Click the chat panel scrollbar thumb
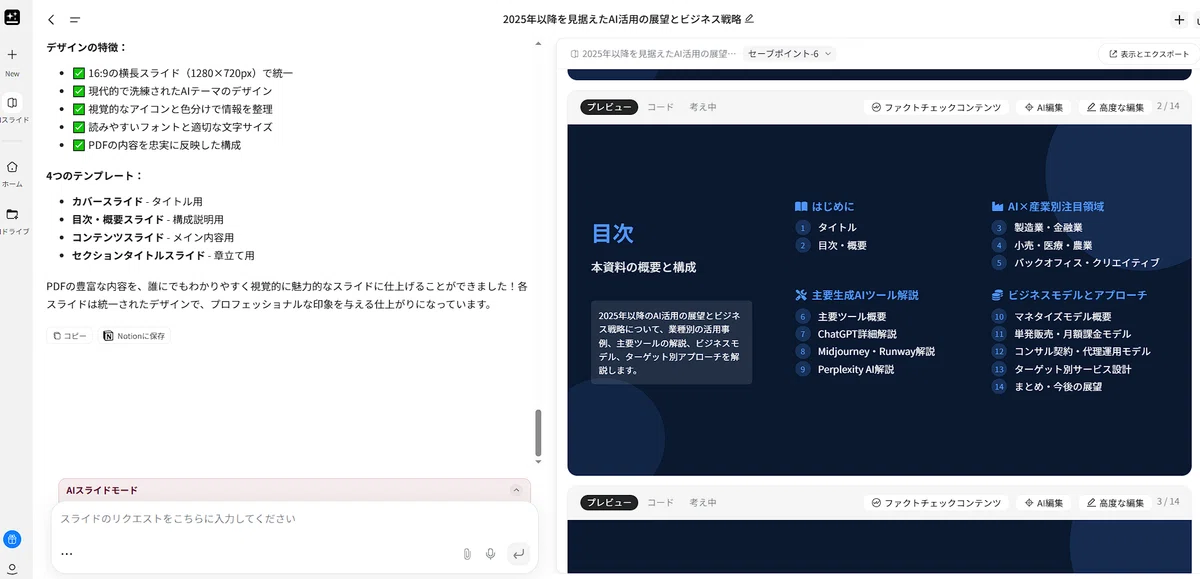1200x579 pixels. click(x=538, y=432)
